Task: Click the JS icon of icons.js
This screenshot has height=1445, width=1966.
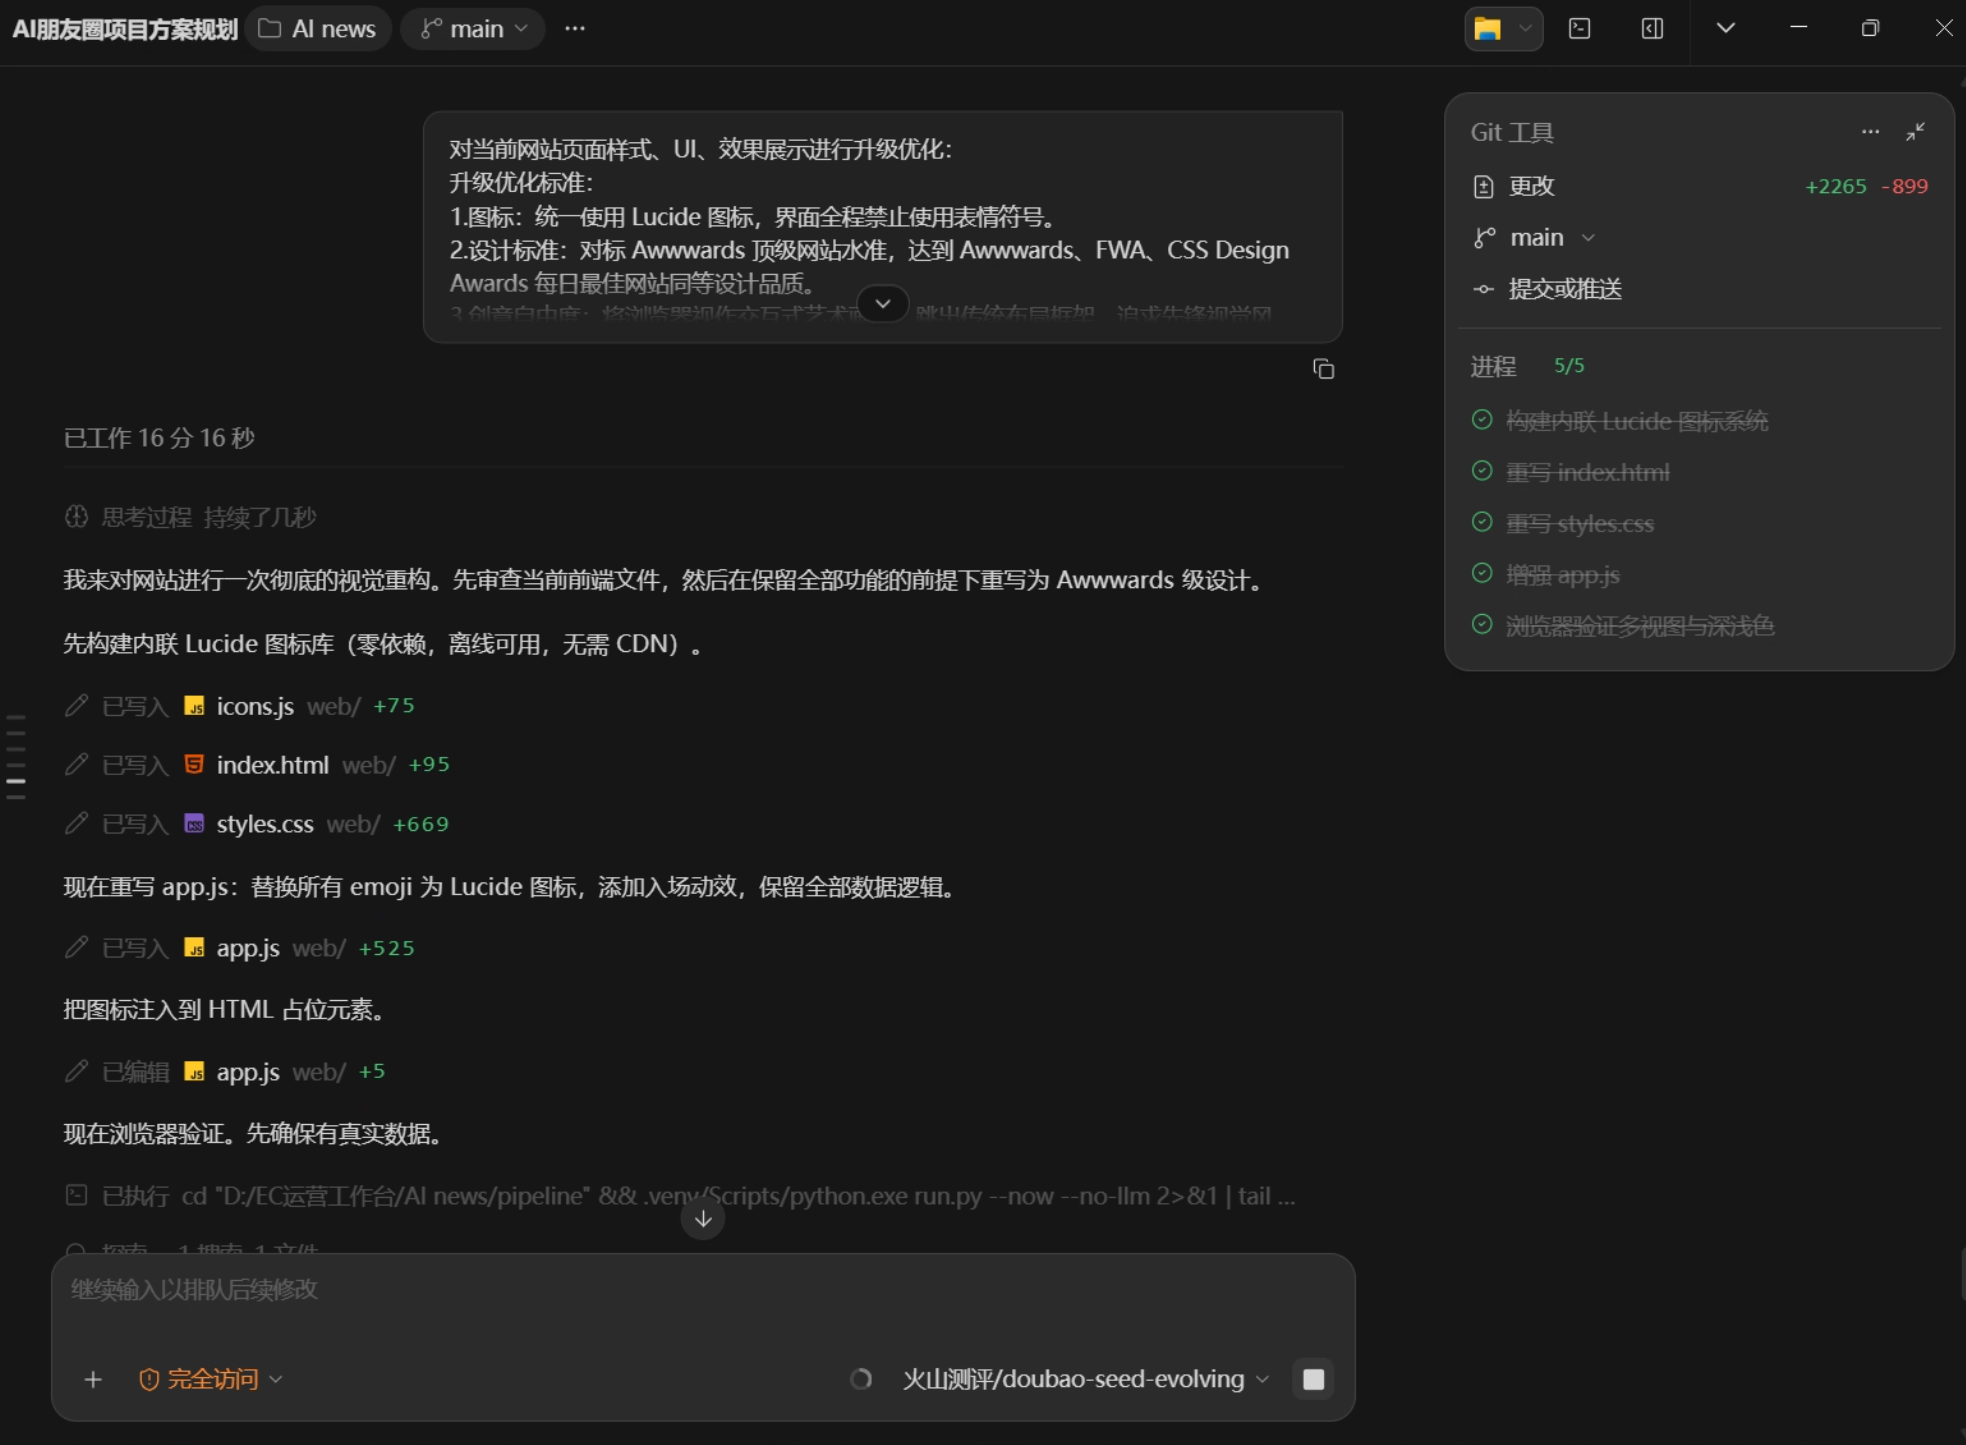Action: 194,706
